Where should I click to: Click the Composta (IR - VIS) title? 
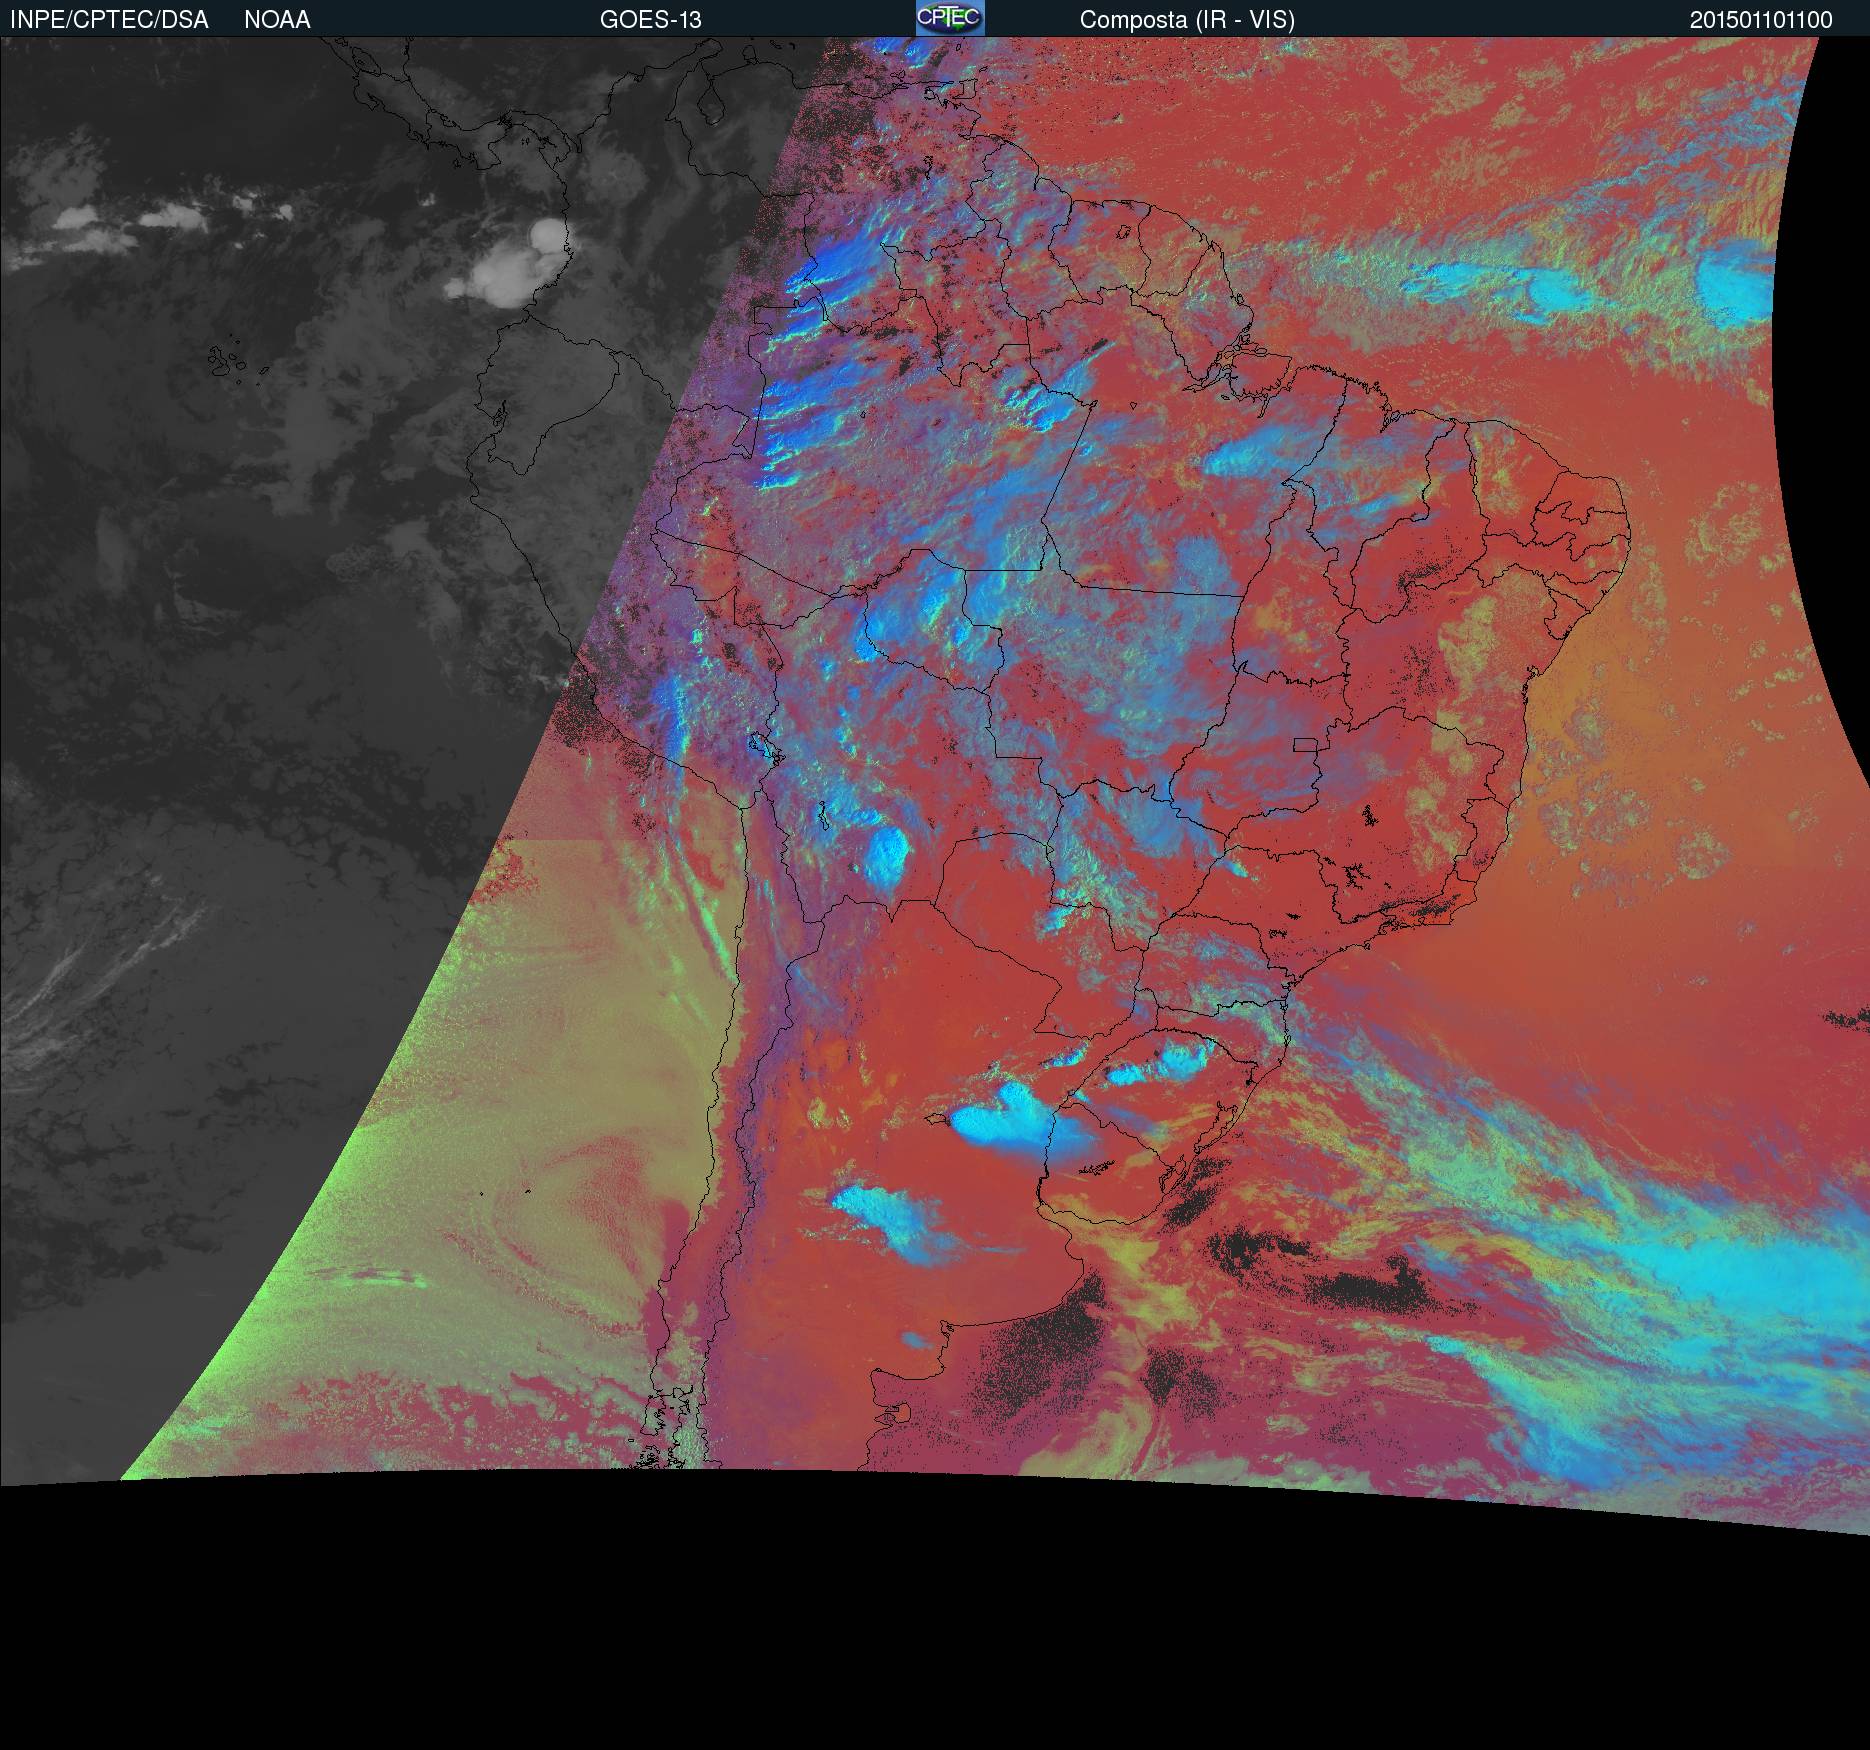(1187, 20)
